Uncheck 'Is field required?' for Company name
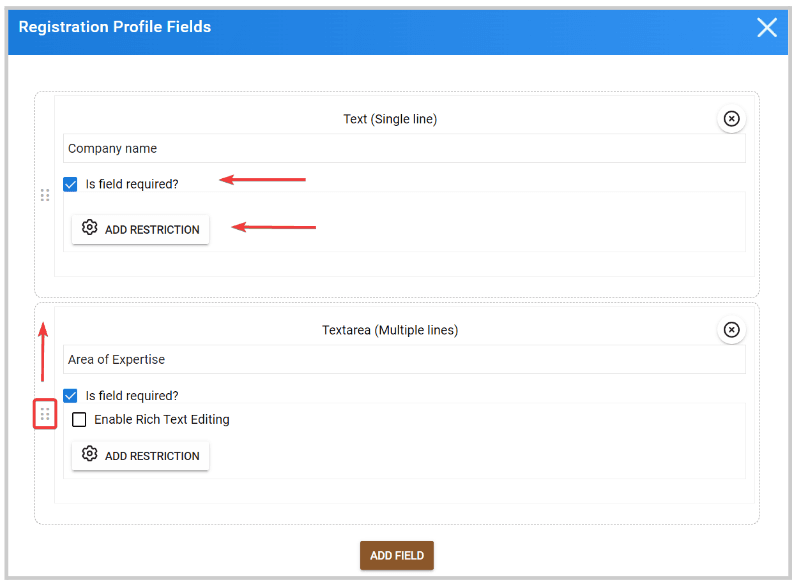 click(x=70, y=184)
